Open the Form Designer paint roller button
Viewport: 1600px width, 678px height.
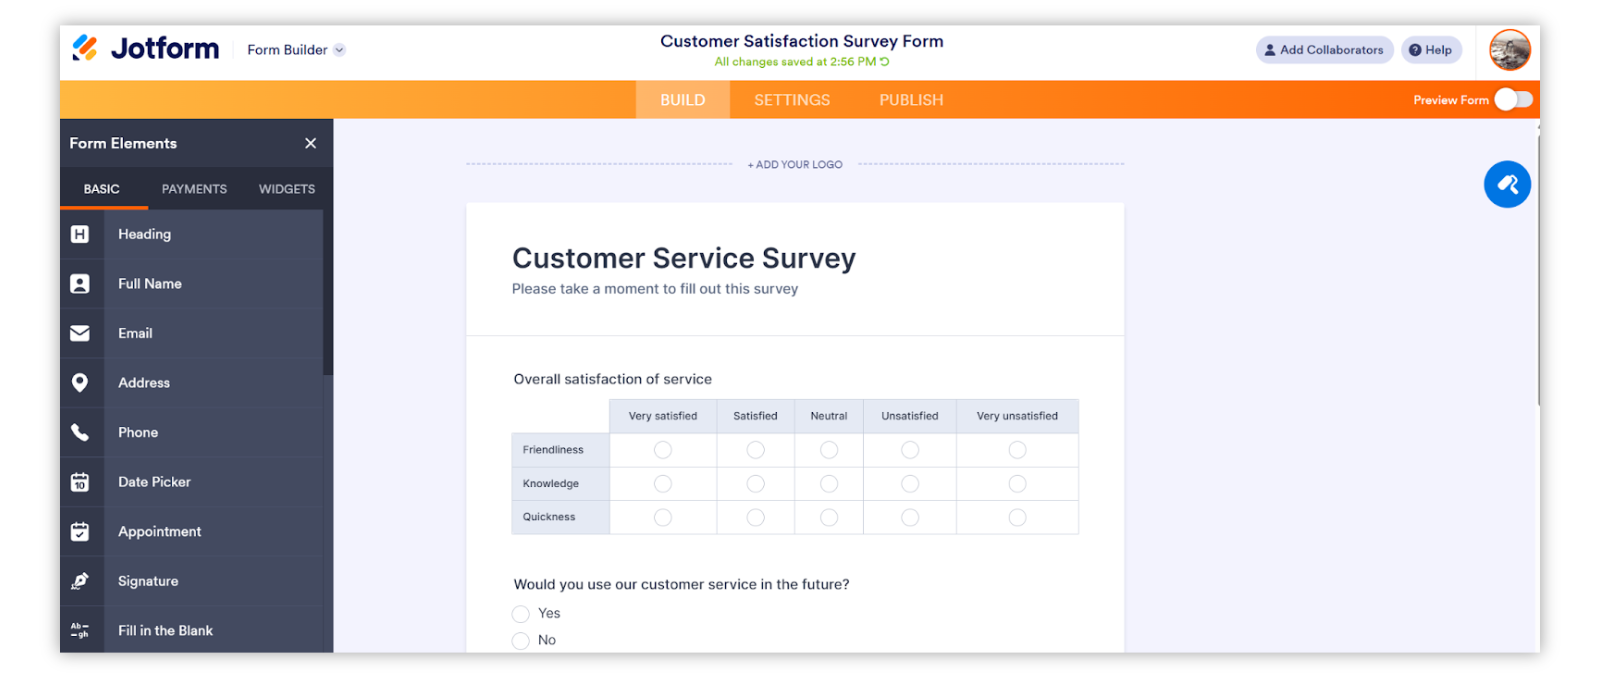coord(1507,184)
